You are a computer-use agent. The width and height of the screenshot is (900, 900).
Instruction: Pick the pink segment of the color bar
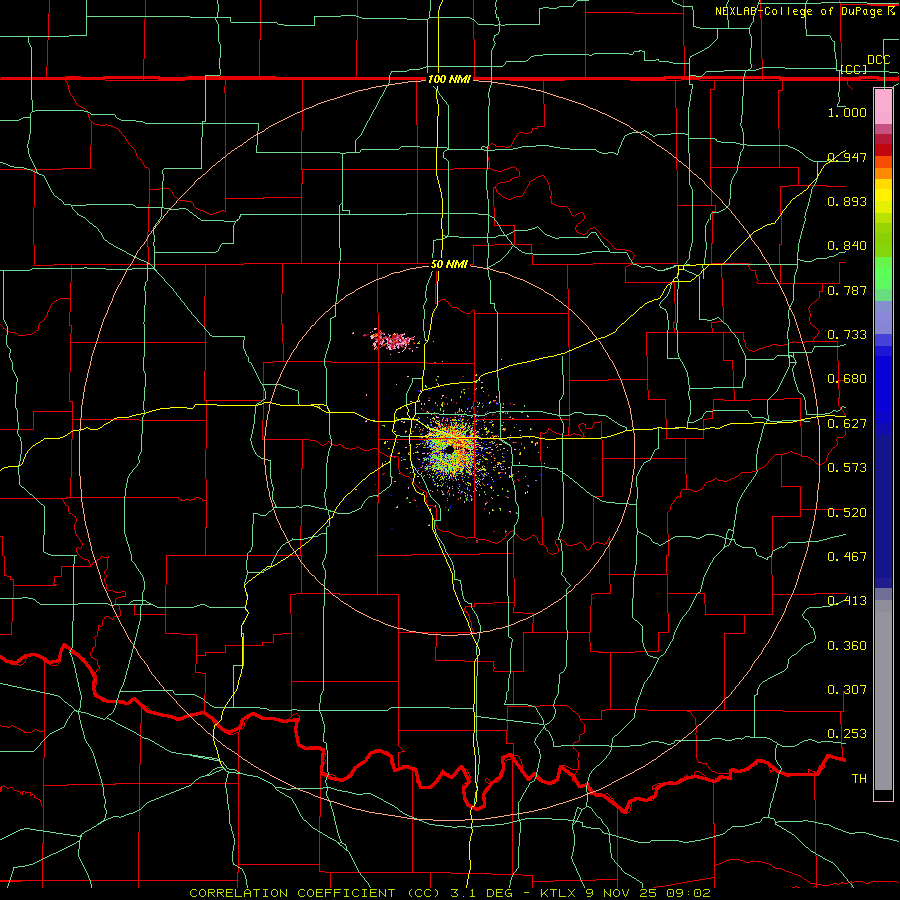pos(883,106)
